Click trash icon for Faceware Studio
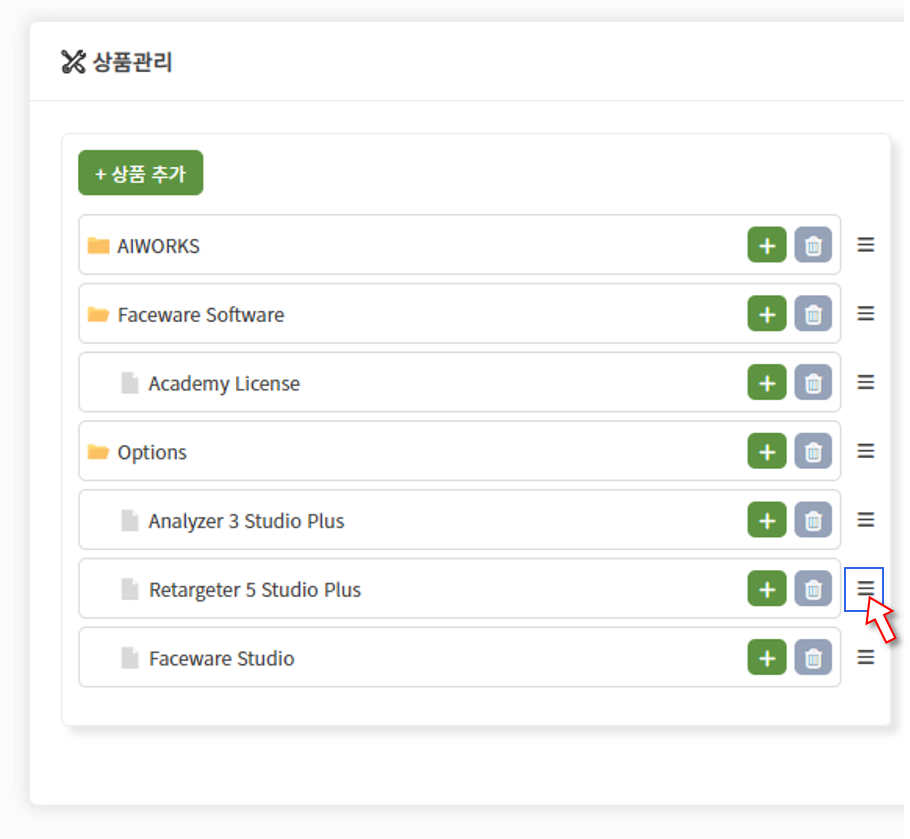This screenshot has height=839, width=910. coord(812,657)
